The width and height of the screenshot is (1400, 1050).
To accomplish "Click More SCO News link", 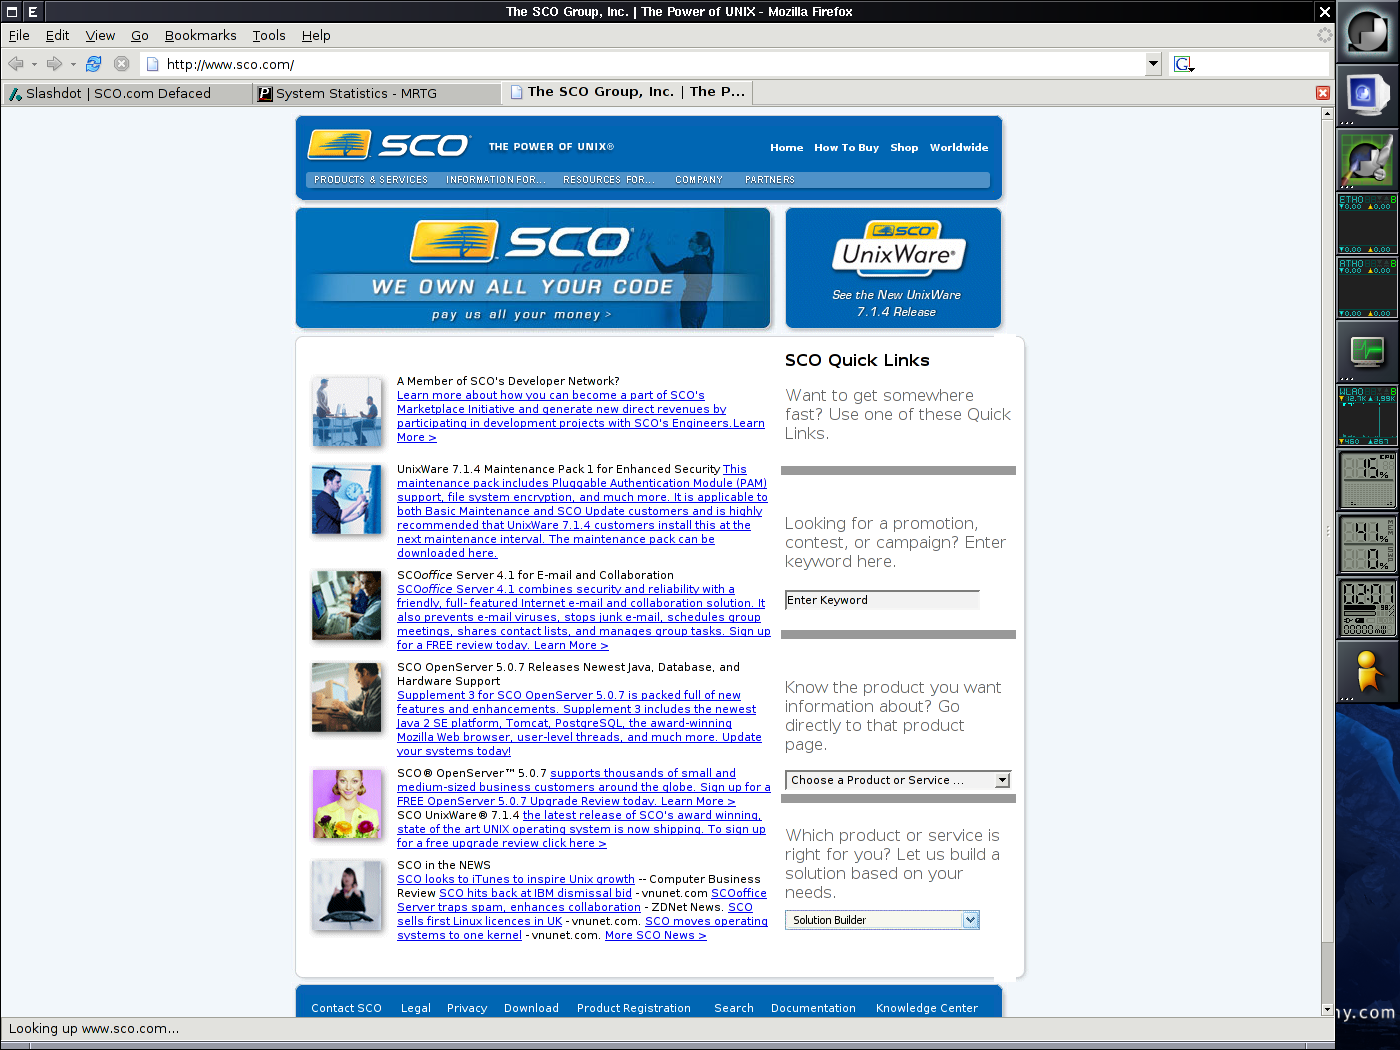I will pyautogui.click(x=655, y=935).
